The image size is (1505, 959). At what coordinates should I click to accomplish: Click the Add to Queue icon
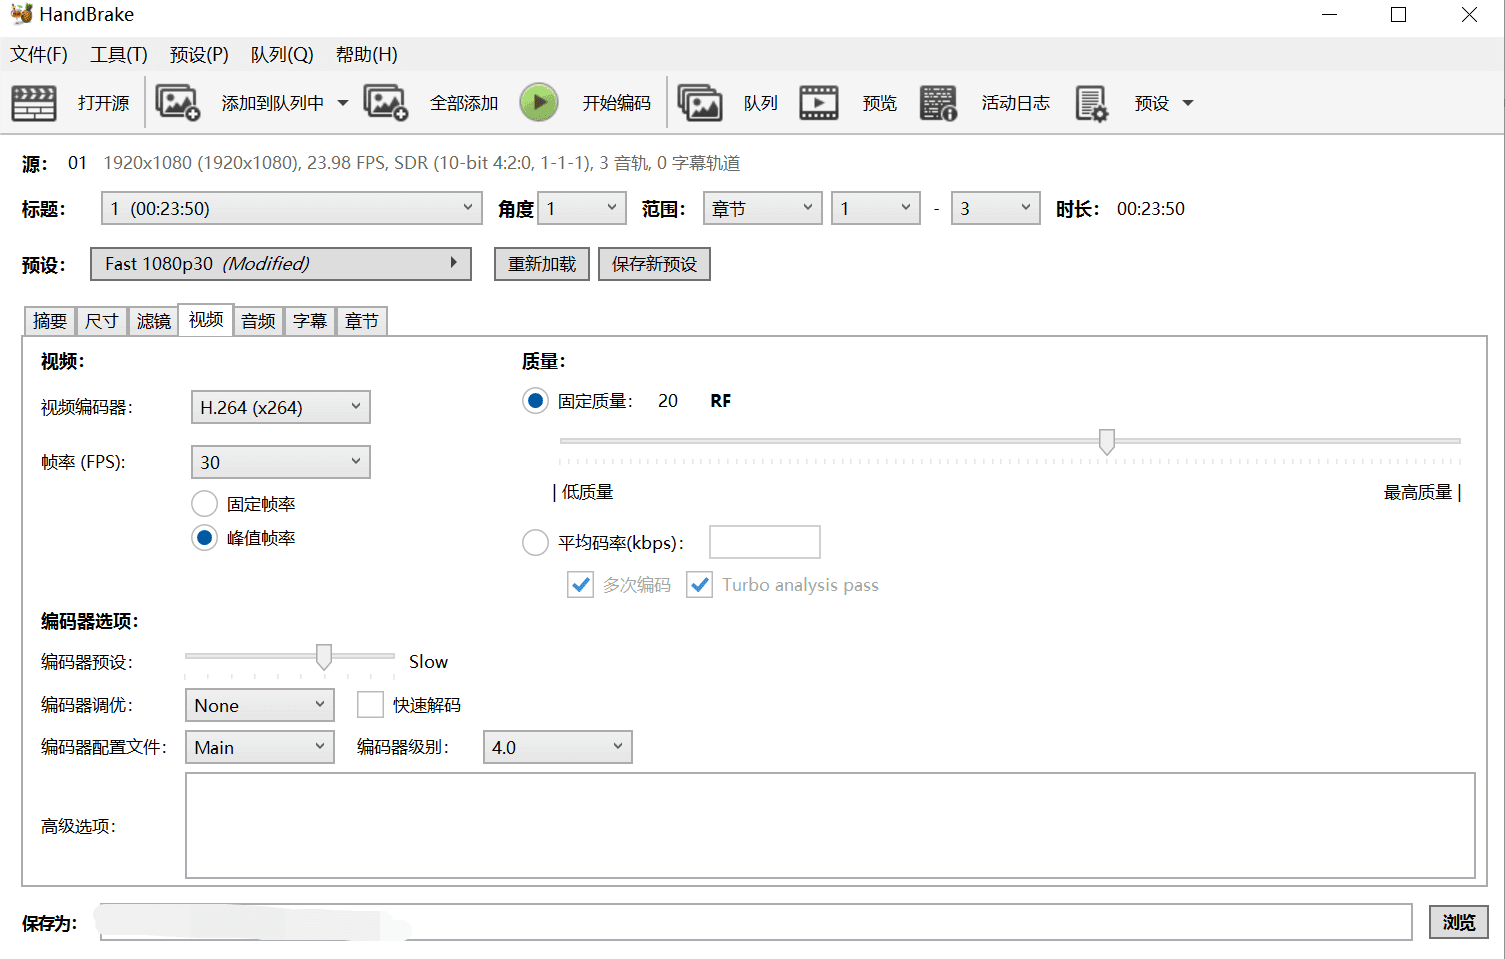pyautogui.click(x=178, y=103)
